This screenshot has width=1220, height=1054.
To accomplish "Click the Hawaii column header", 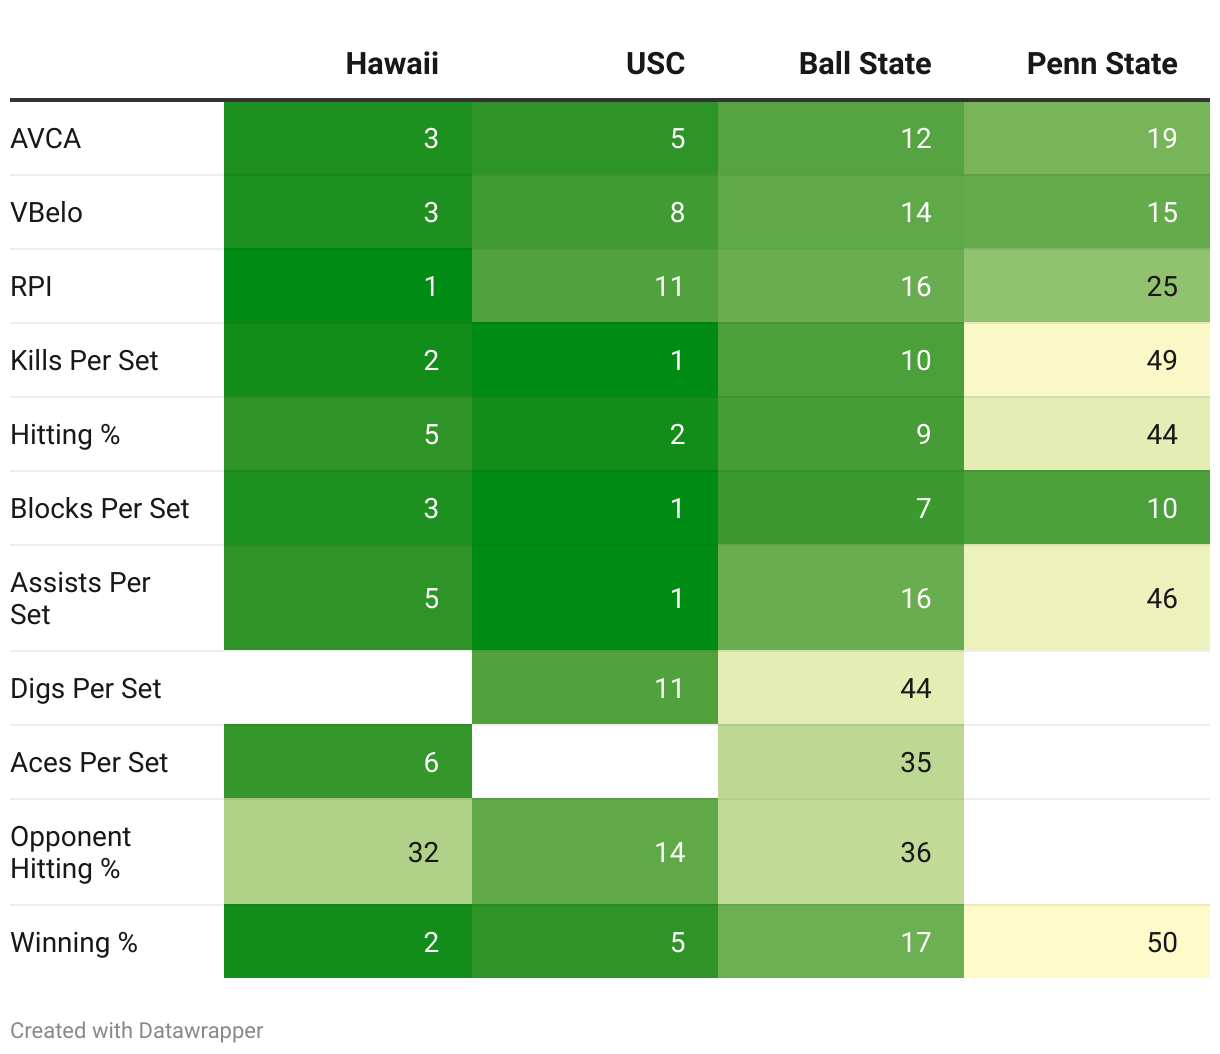I will (x=391, y=64).
